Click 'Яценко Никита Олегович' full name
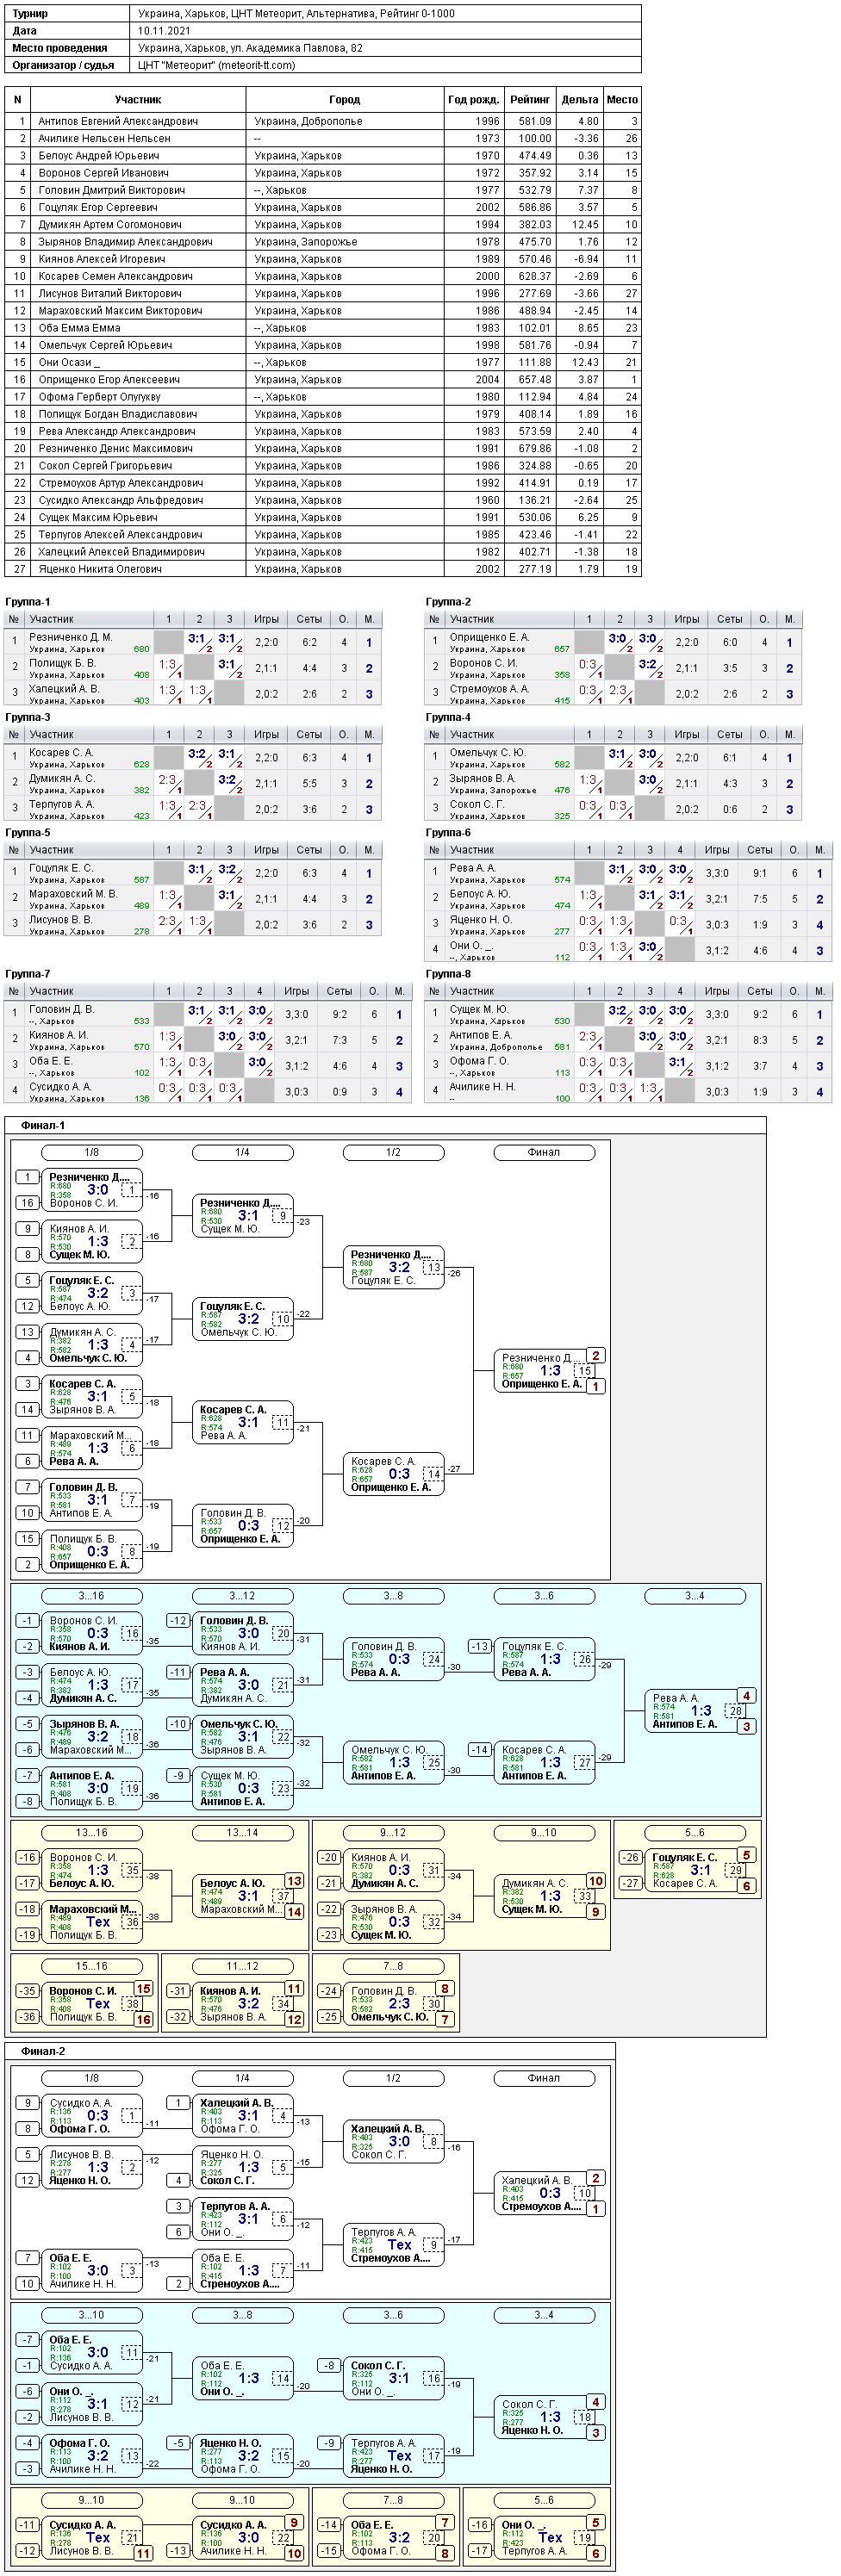 (100, 569)
